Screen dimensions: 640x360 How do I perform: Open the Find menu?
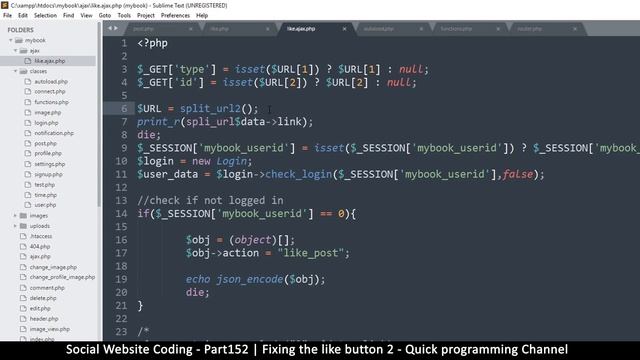pyautogui.click(x=69, y=16)
